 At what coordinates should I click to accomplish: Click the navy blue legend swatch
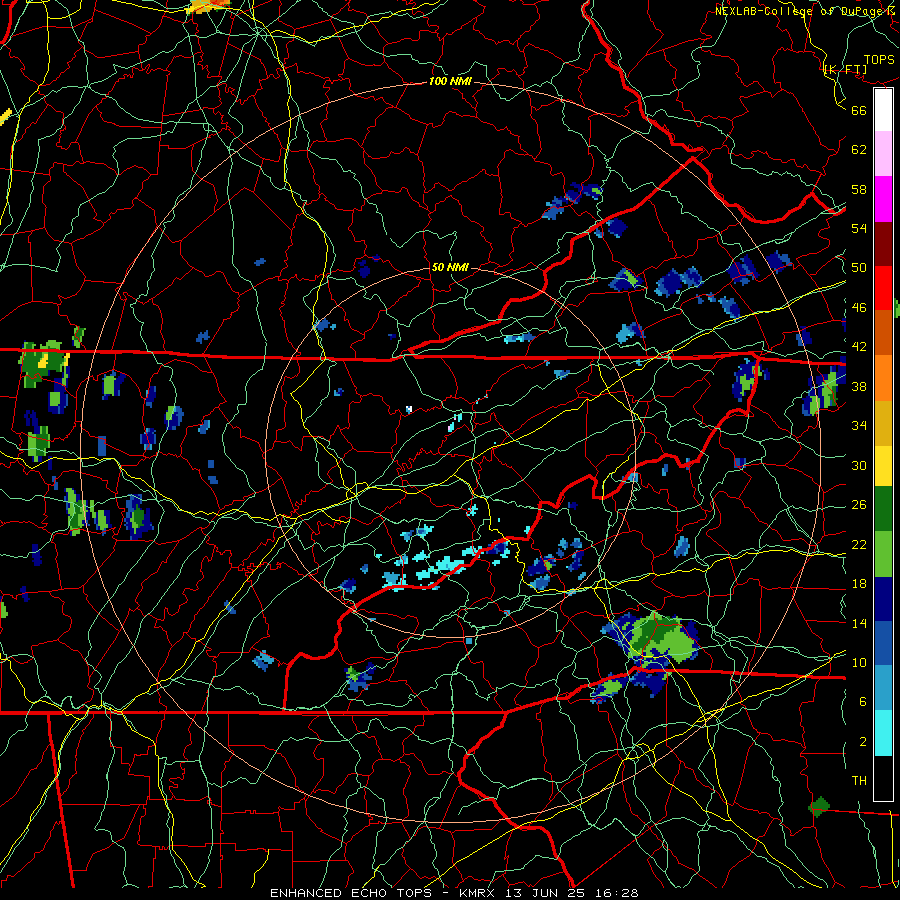(883, 599)
